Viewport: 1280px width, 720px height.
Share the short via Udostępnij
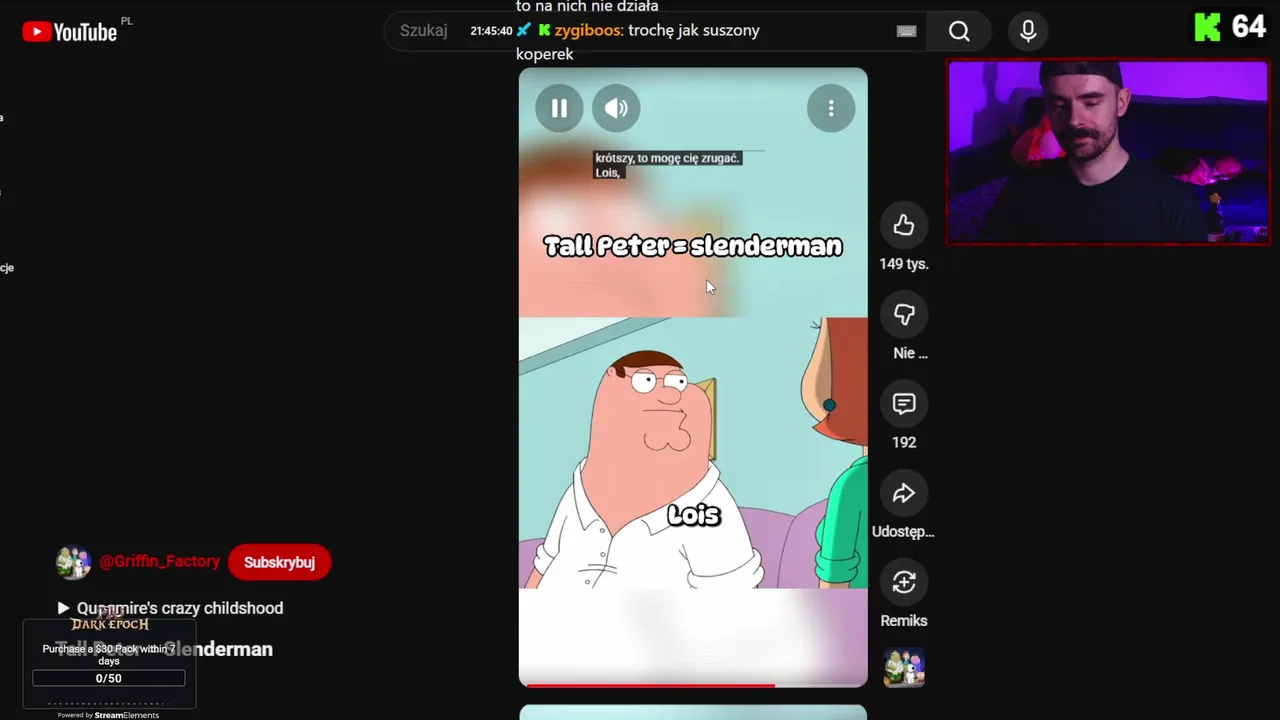(904, 493)
